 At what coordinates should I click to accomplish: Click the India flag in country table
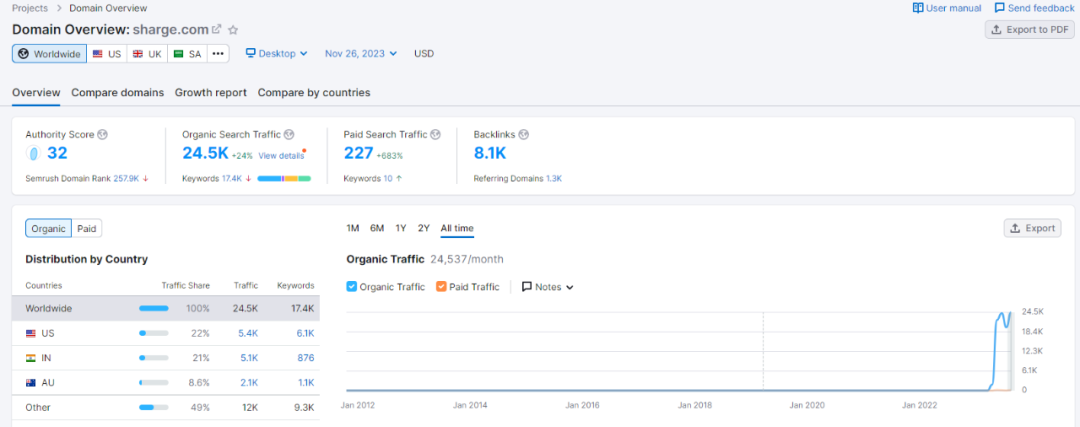point(30,358)
